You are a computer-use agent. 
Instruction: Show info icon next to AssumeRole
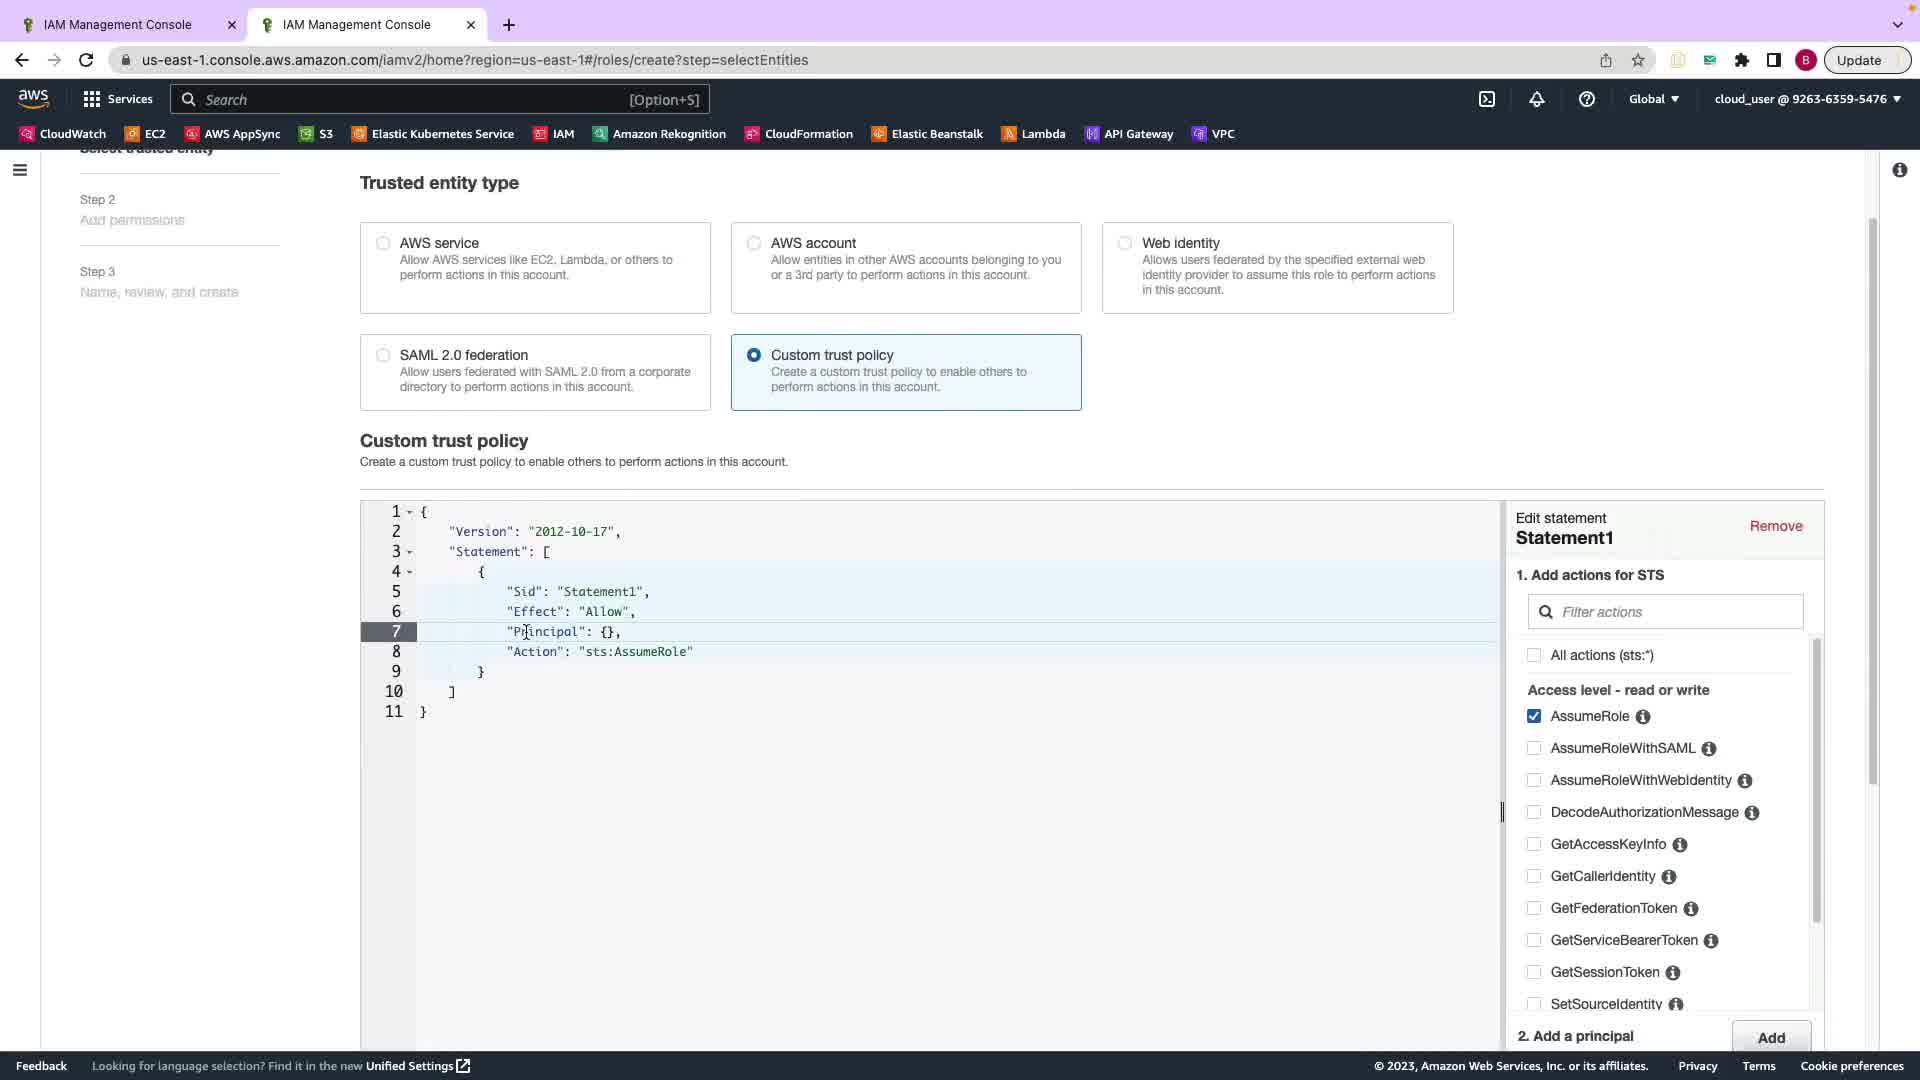1643,717
